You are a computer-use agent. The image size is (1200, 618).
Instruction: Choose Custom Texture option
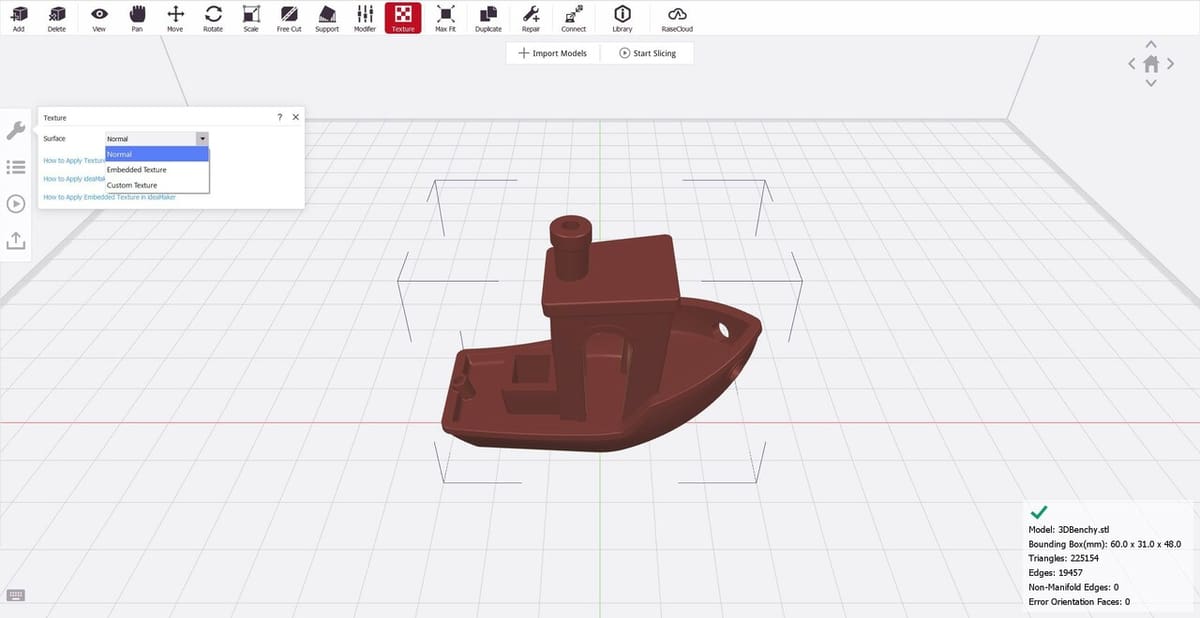[x=157, y=185]
